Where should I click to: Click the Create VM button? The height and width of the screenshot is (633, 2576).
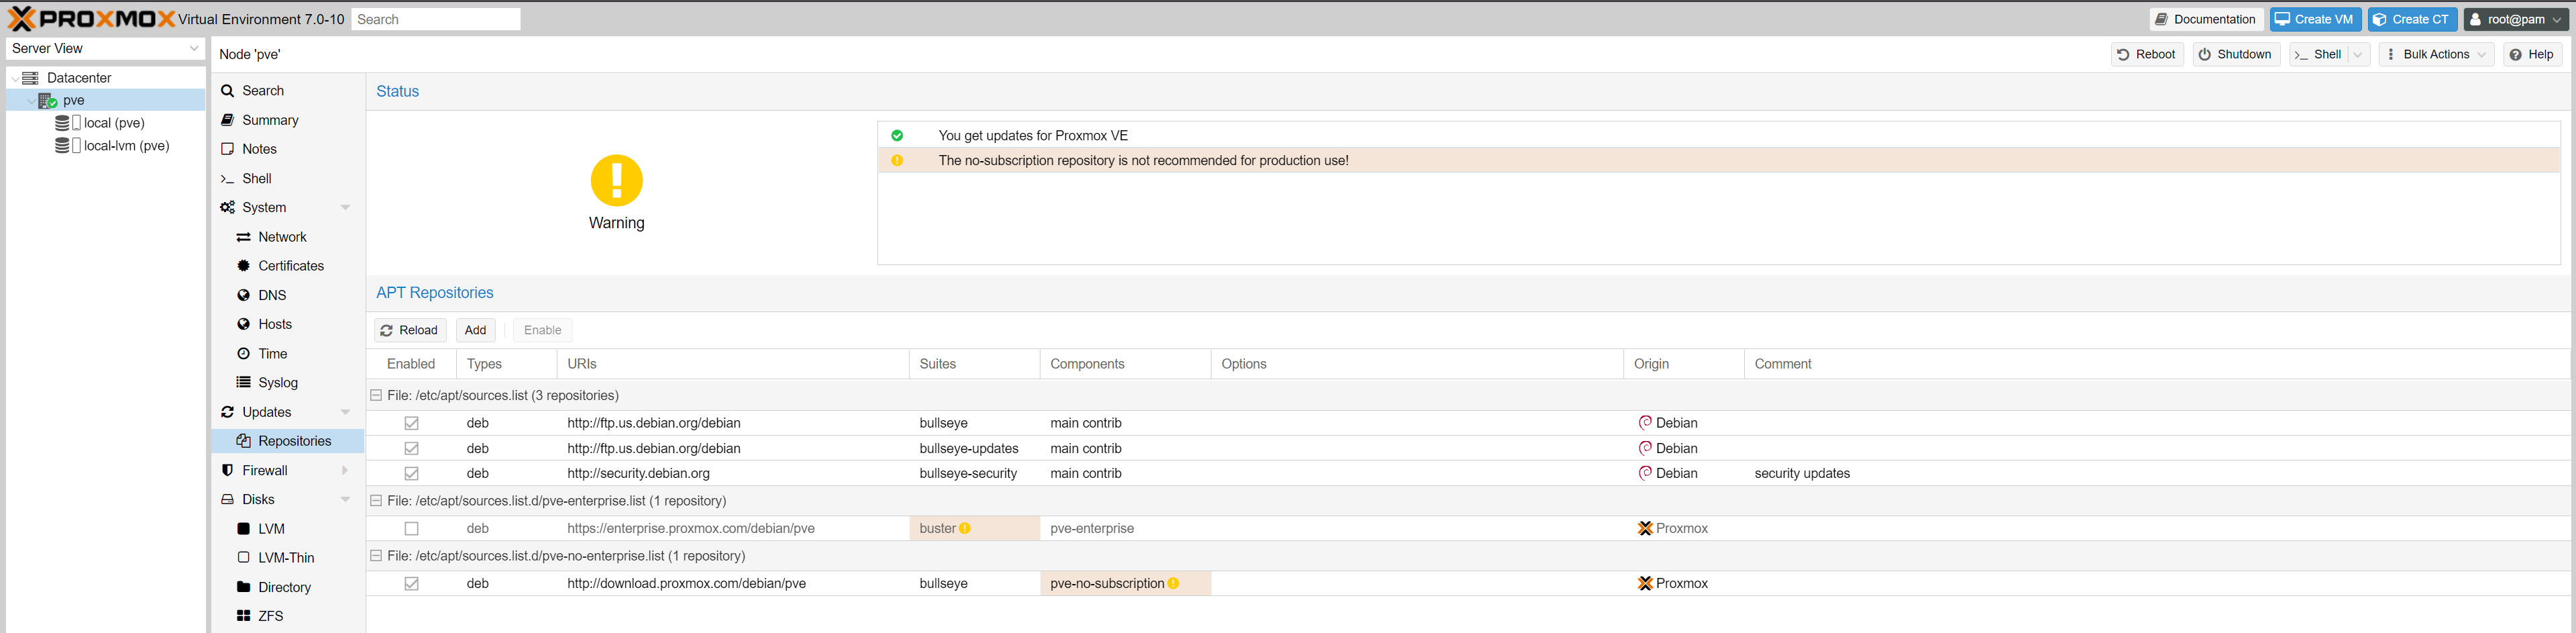point(2315,19)
